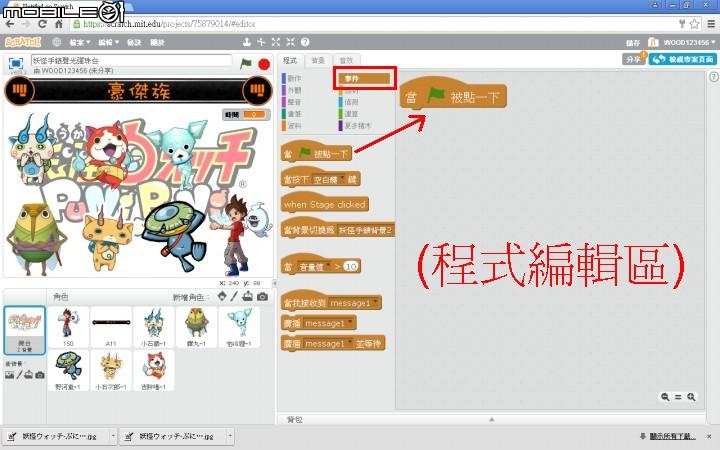Screen dimensions: 720x450
Task: Open the 秘訣 Tips menu item
Action: (134, 43)
